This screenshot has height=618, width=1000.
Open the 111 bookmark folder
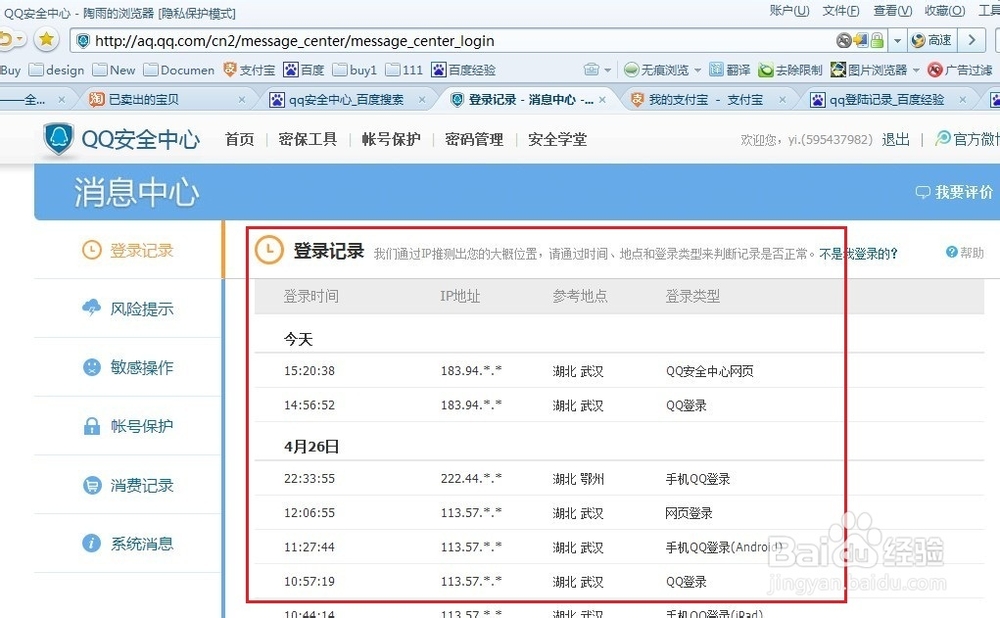tap(404, 70)
